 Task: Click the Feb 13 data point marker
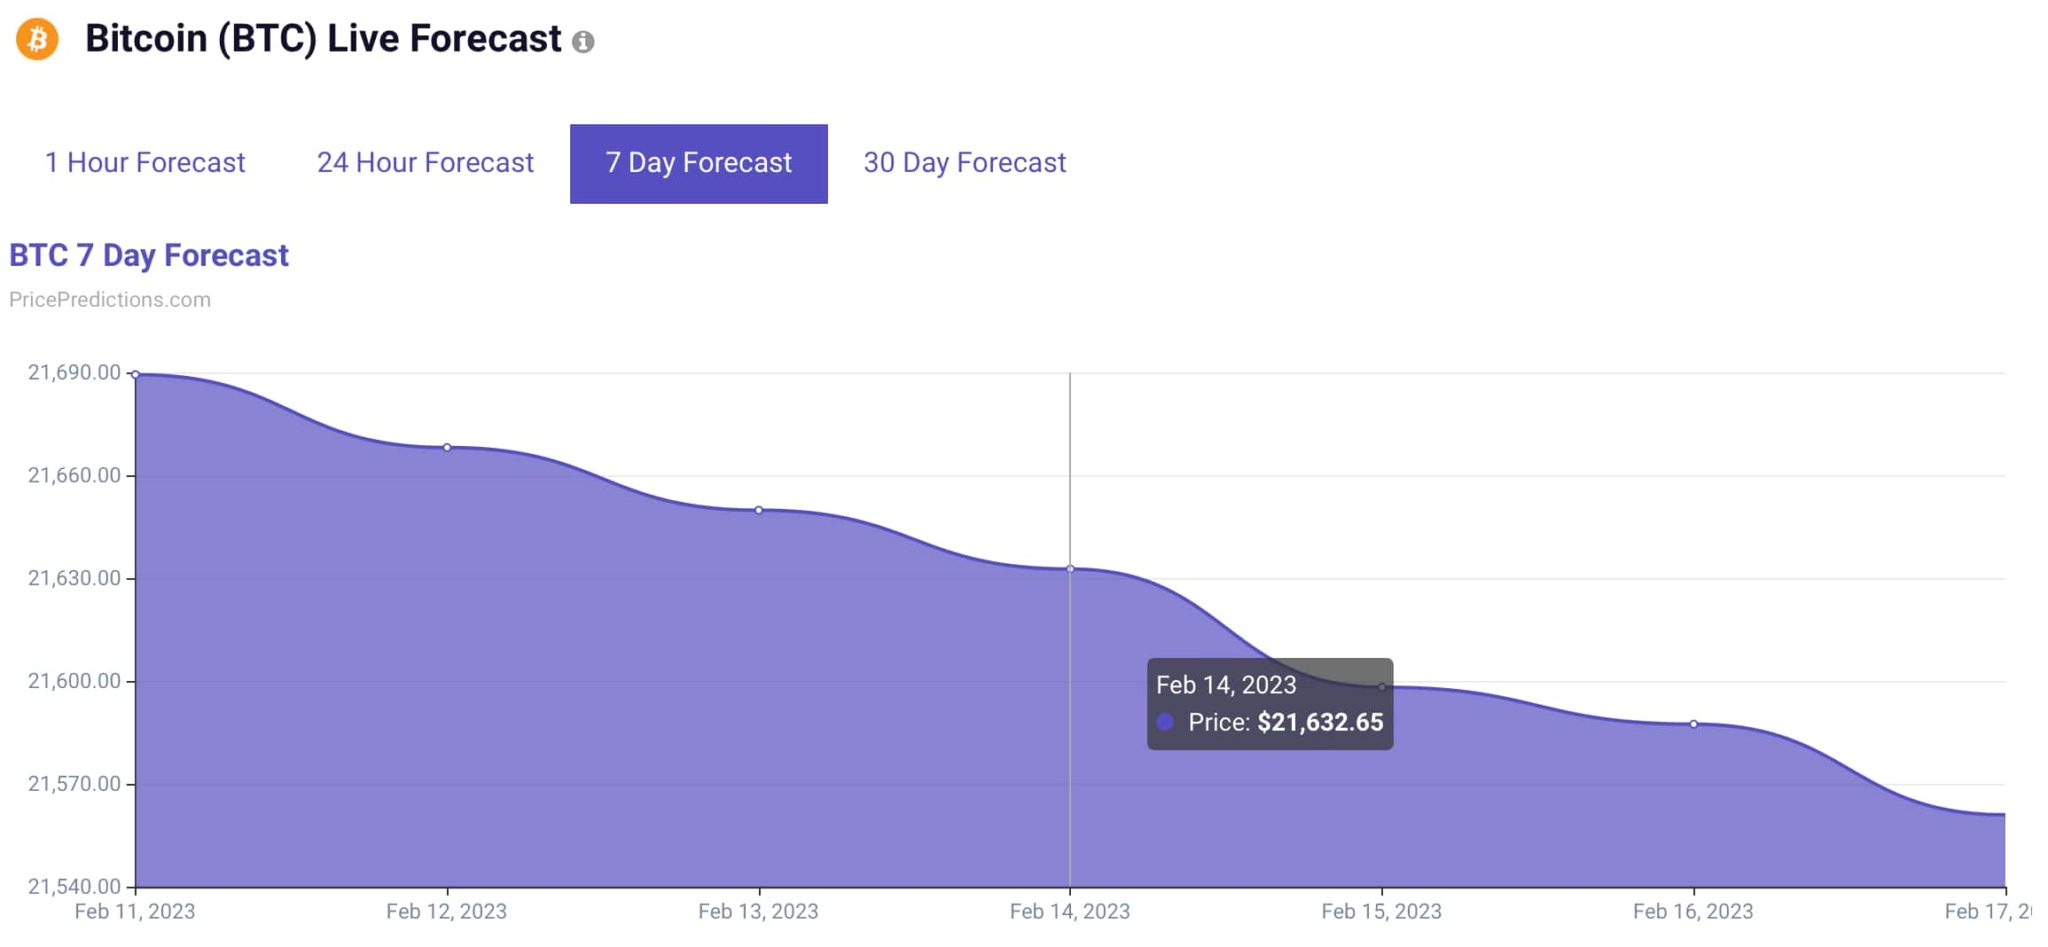(759, 510)
